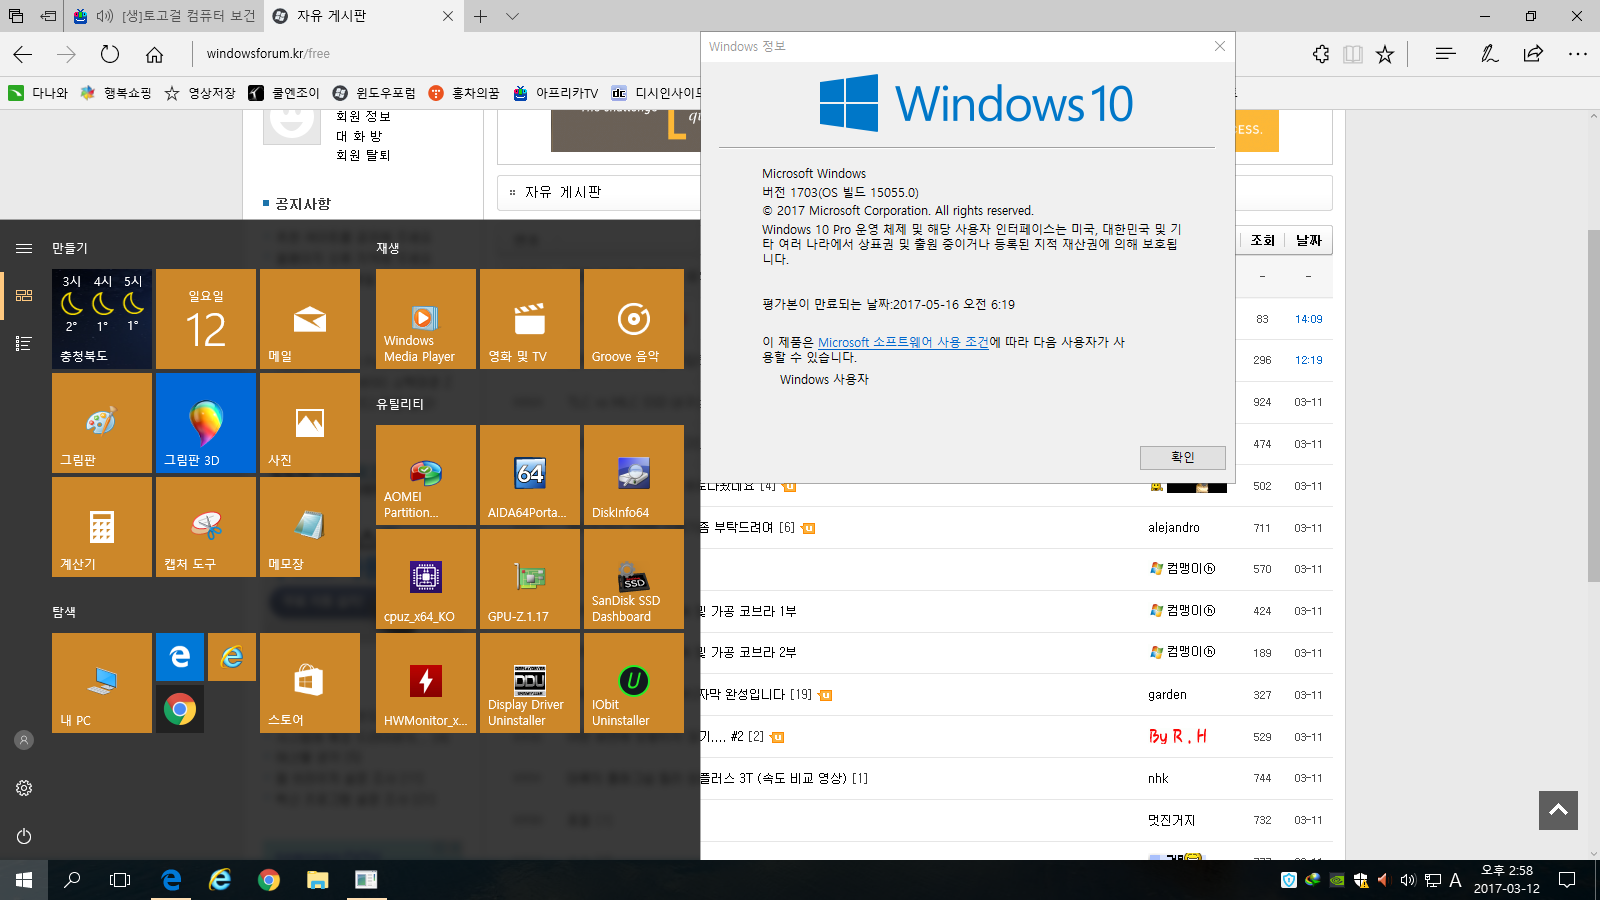
Task: Open Start menu settings gear
Action: [x=24, y=788]
